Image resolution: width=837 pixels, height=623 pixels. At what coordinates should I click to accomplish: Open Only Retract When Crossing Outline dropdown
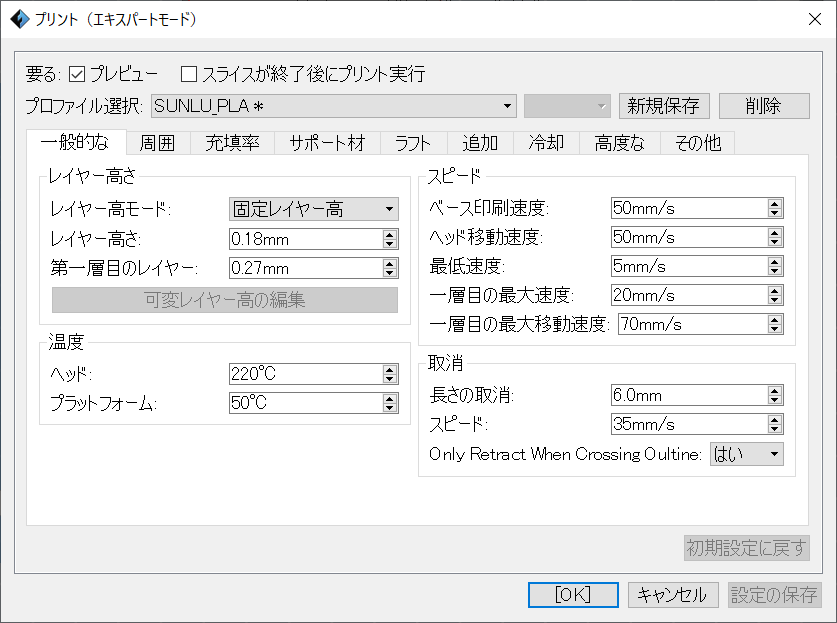point(746,454)
